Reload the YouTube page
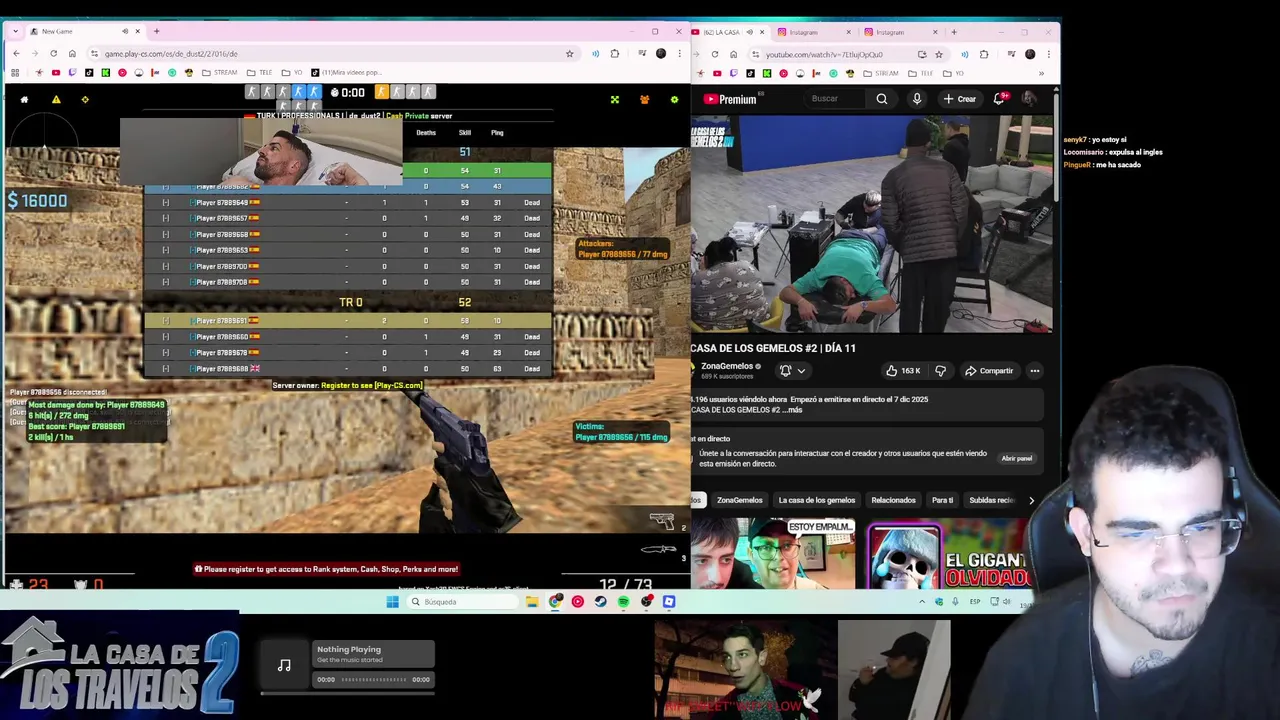This screenshot has height=720, width=1280. pyautogui.click(x=715, y=54)
